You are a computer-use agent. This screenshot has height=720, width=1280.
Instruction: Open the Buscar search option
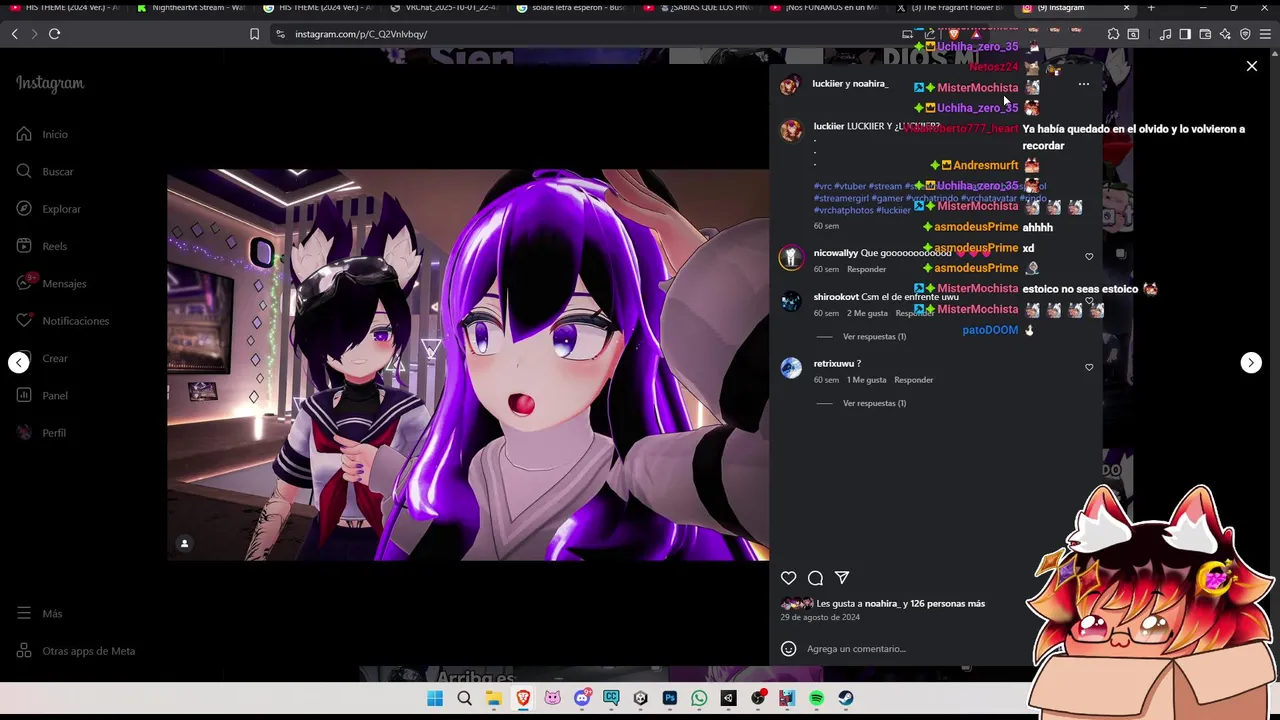click(x=45, y=171)
